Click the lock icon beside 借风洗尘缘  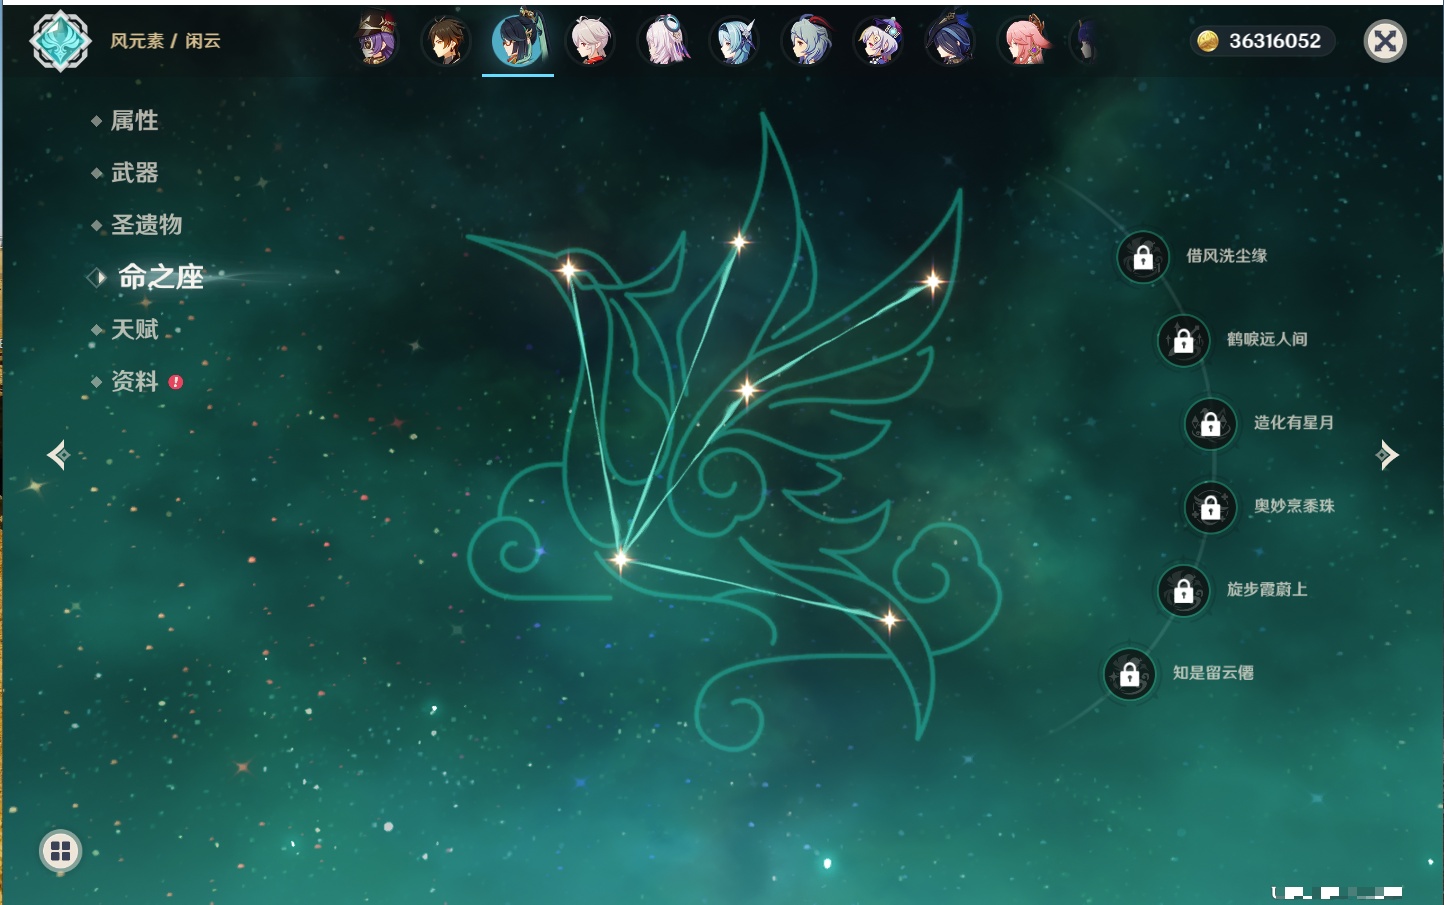(x=1143, y=257)
